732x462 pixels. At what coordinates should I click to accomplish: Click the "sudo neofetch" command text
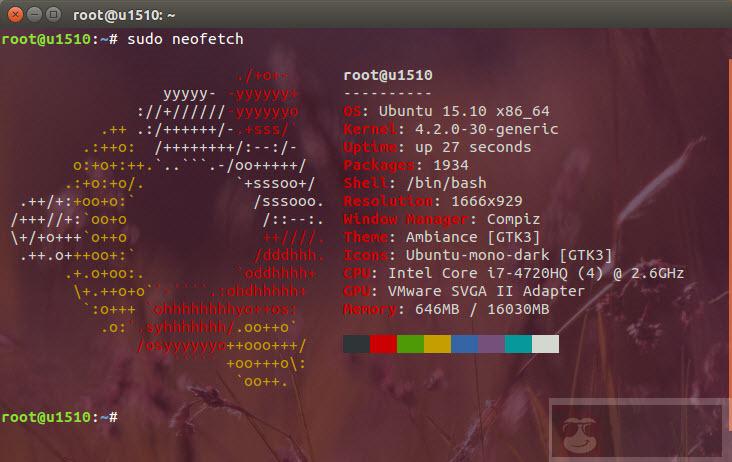click(x=185, y=39)
